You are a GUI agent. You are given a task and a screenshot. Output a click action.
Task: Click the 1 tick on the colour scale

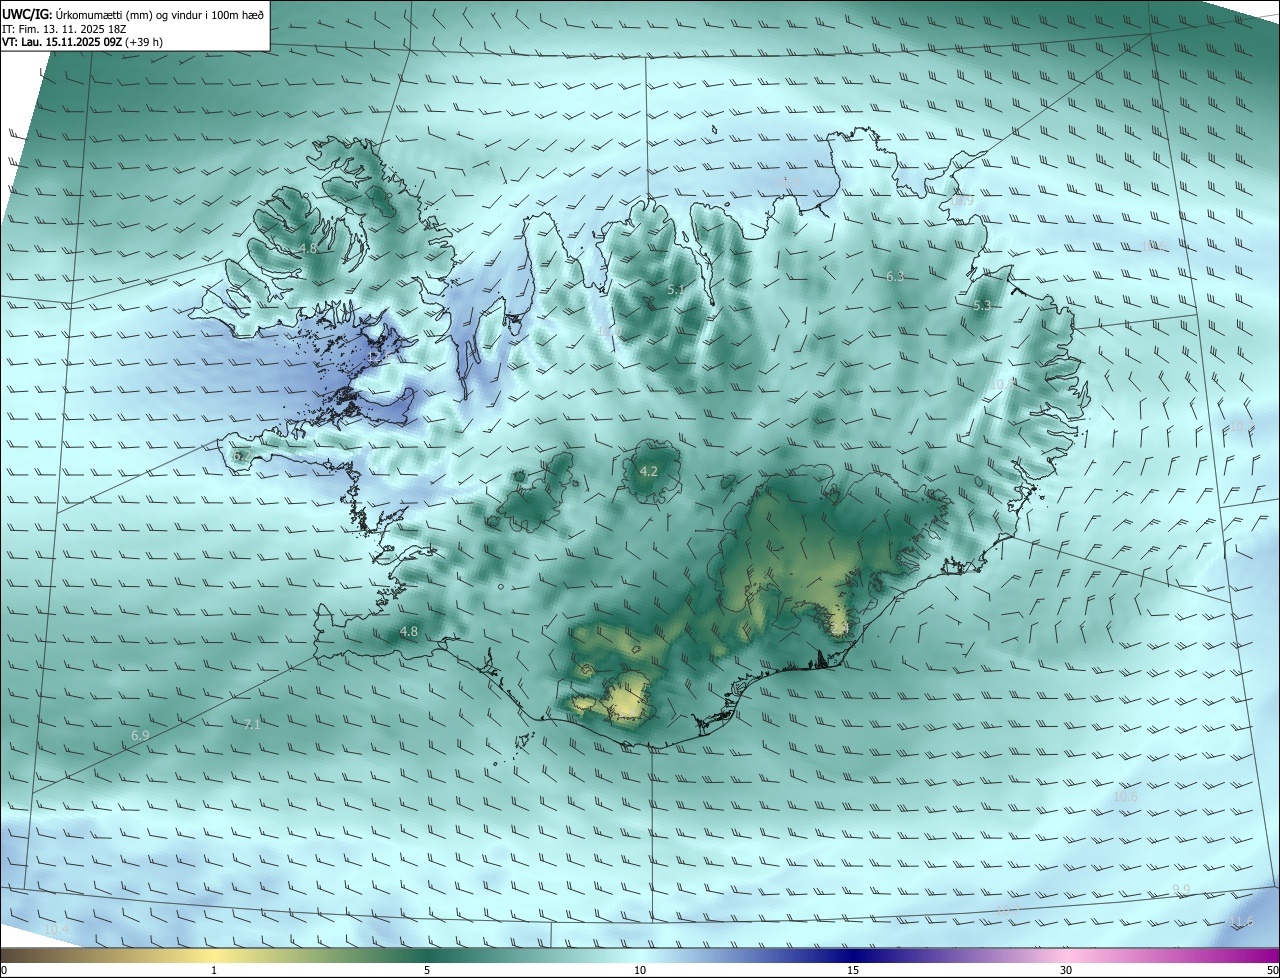click(x=214, y=970)
